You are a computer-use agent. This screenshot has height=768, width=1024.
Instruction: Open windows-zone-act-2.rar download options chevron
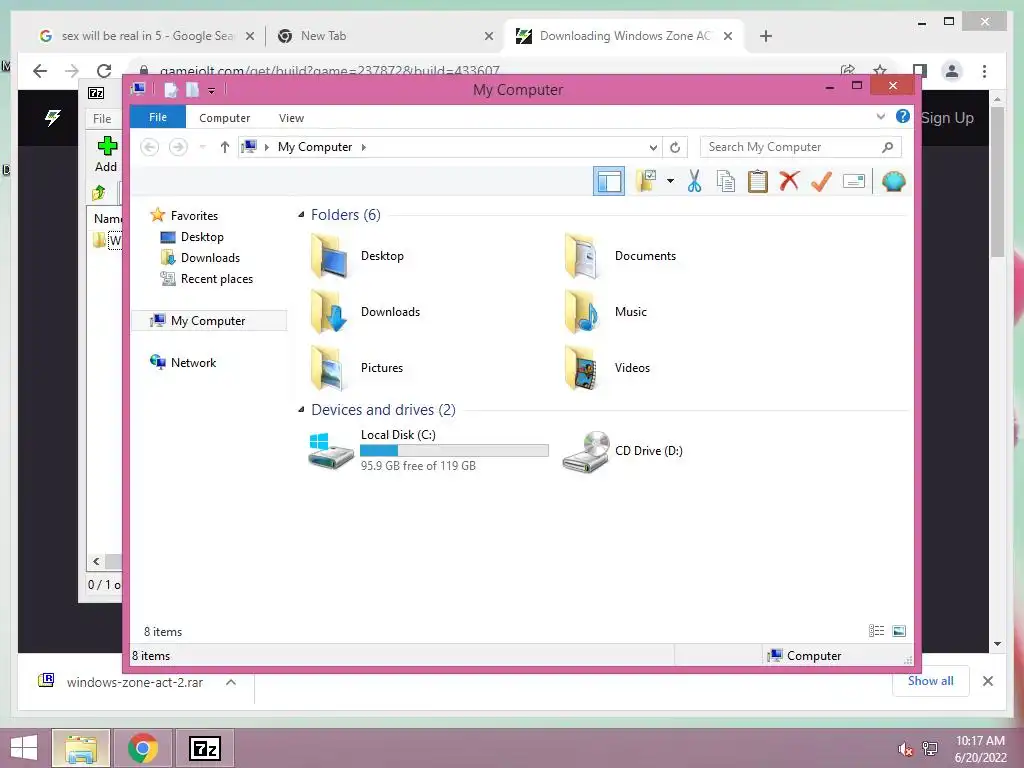[231, 682]
